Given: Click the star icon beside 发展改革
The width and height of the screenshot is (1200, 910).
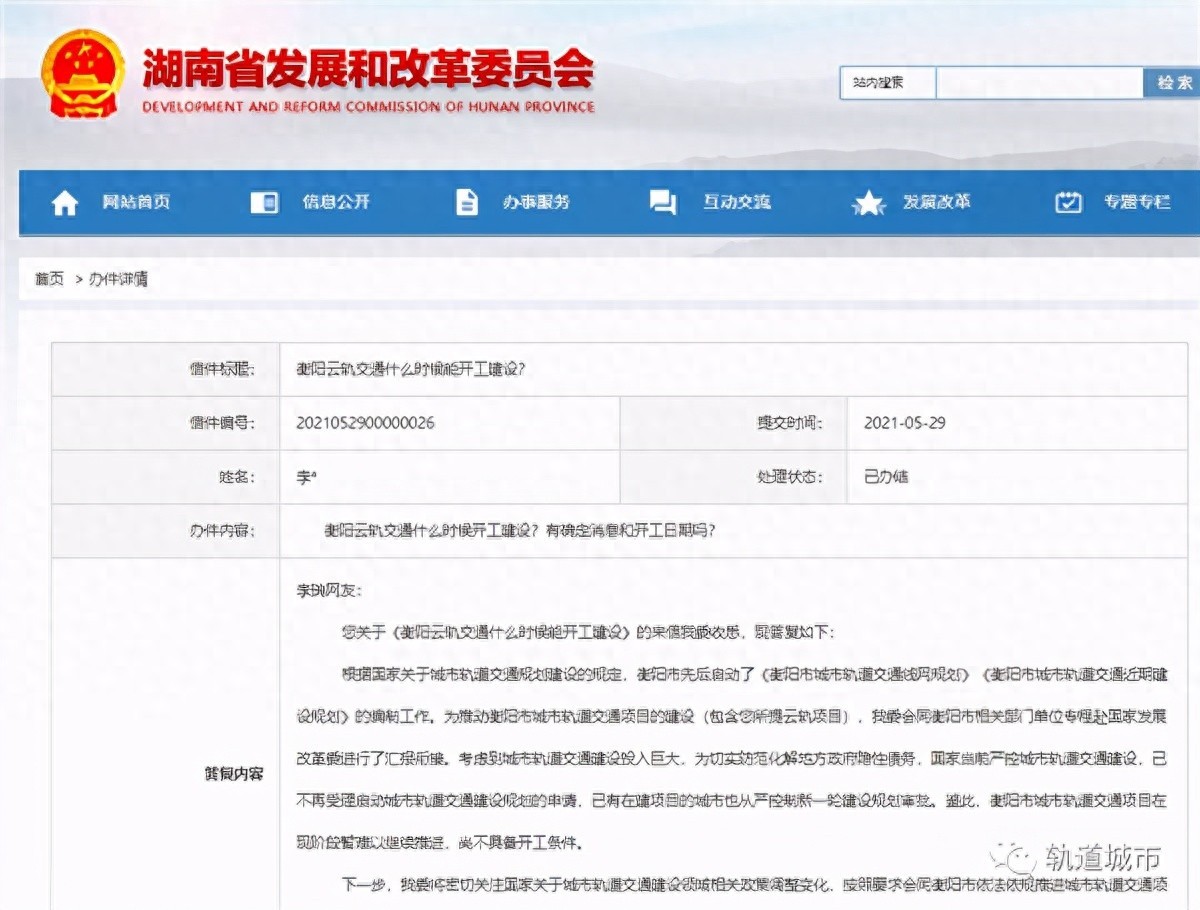Looking at the screenshot, I should pyautogui.click(x=867, y=204).
